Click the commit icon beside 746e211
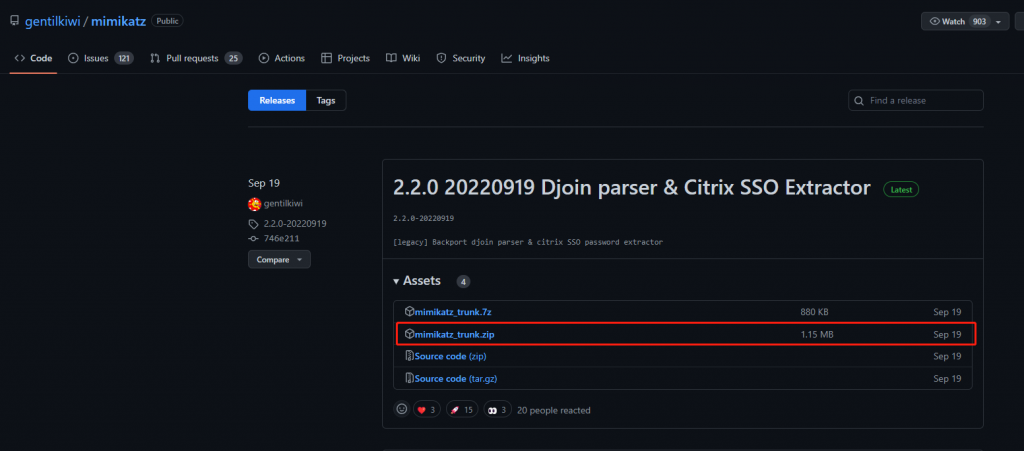Viewport: 1024px width, 451px height. click(253, 238)
